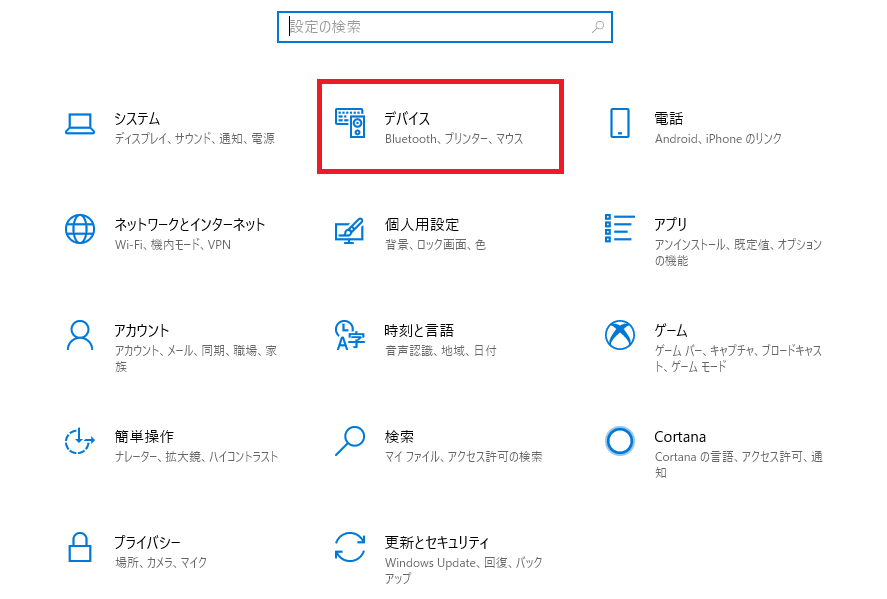Click the Apps (アプリ) list icon

(x=620, y=229)
